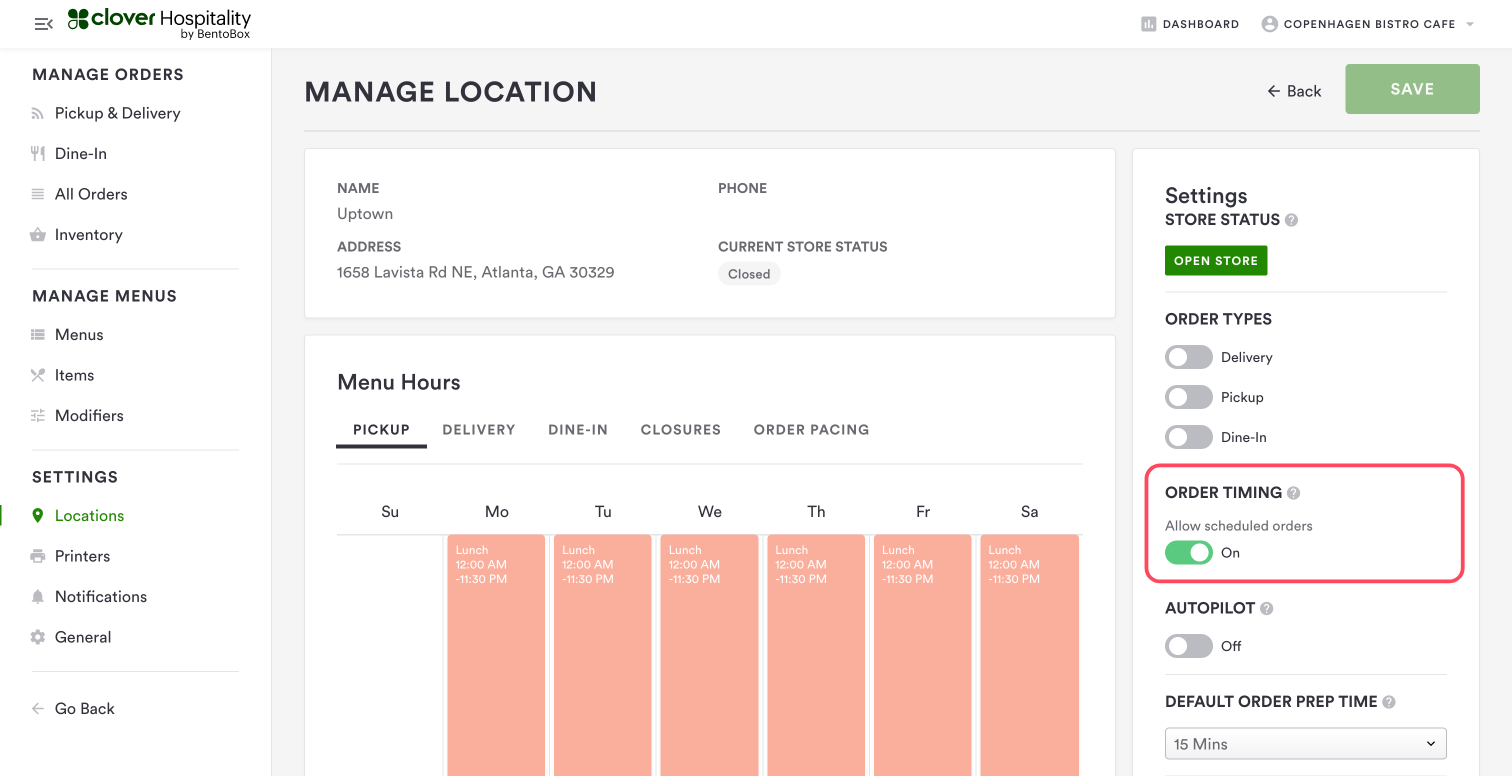Enable the Delivery order type toggle

(1188, 357)
